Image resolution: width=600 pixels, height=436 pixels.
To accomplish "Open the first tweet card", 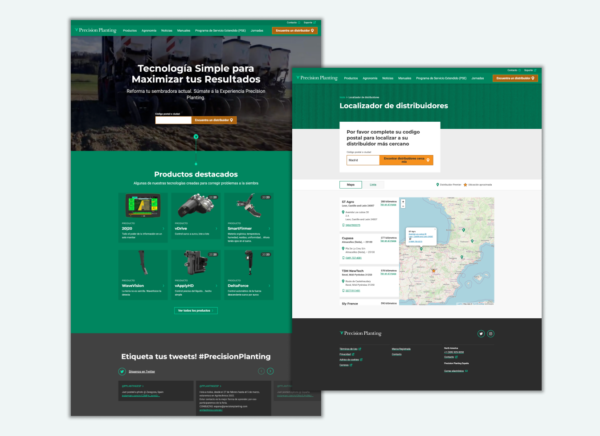I will point(156,391).
